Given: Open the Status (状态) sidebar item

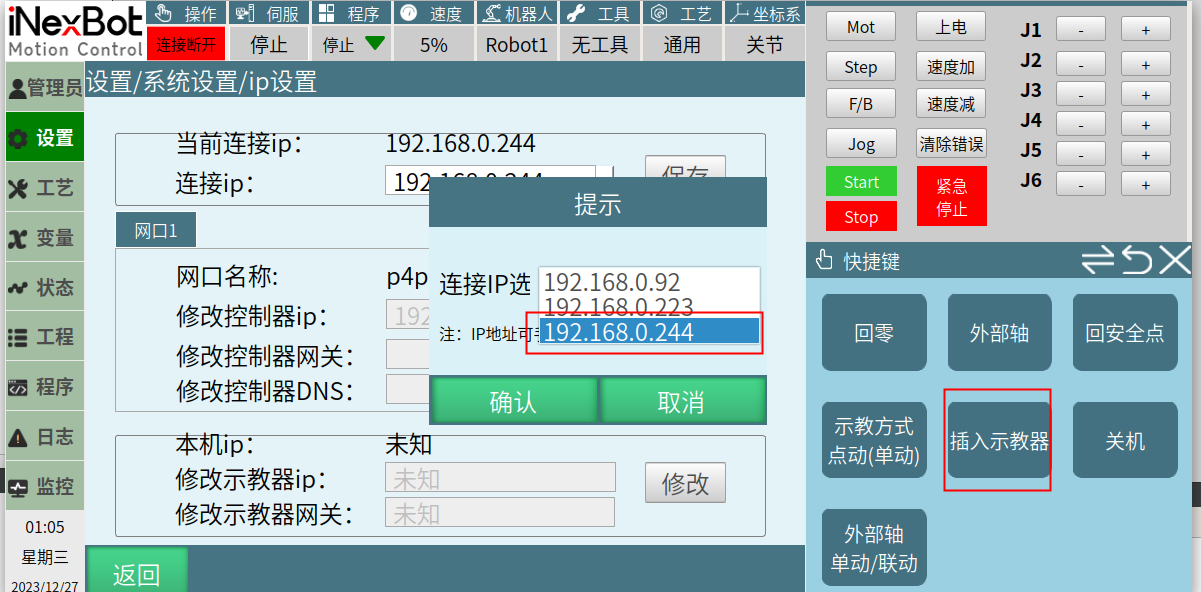Looking at the screenshot, I should (43, 288).
